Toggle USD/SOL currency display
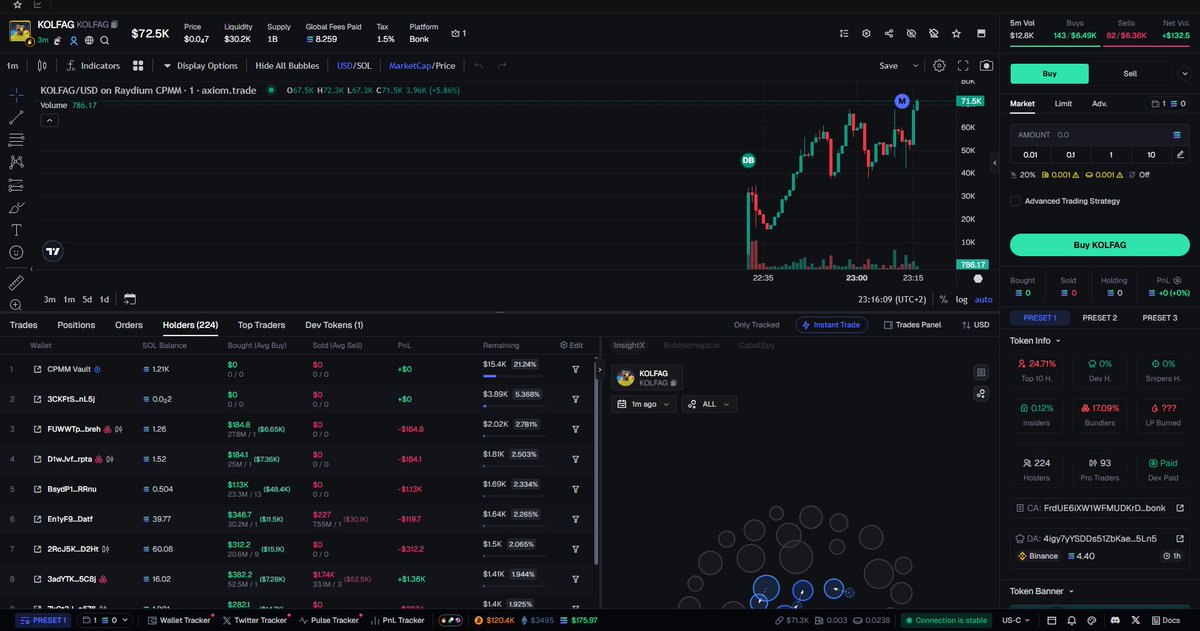1200x631 pixels. click(354, 66)
